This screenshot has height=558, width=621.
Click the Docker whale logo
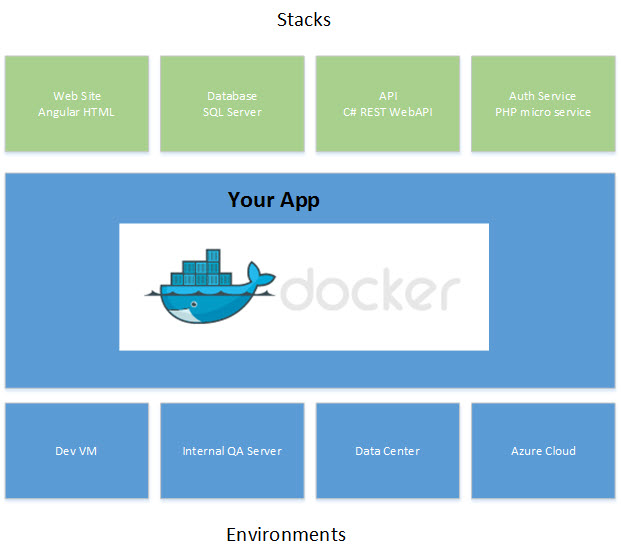[210, 286]
